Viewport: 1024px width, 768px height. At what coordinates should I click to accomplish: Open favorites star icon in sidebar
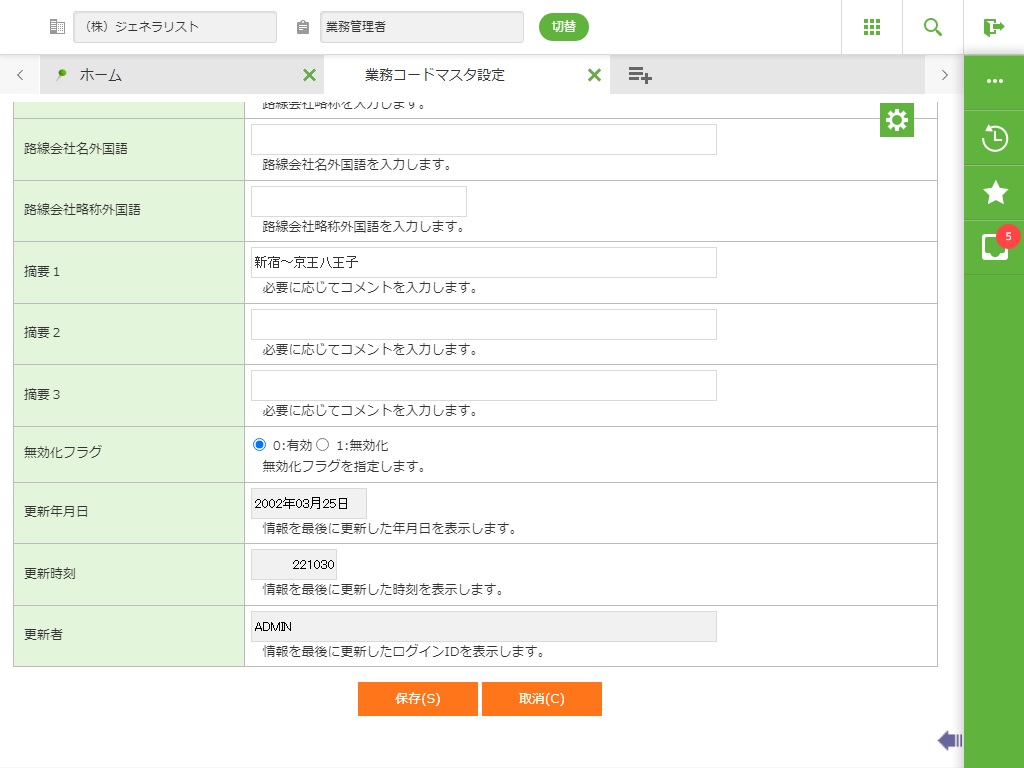click(994, 193)
